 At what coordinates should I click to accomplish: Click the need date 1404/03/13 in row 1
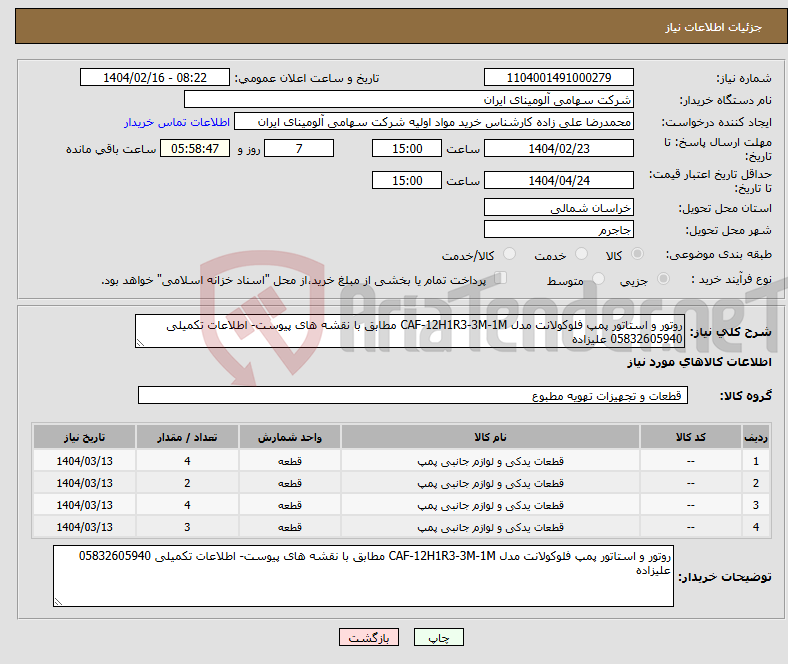[x=84, y=461]
